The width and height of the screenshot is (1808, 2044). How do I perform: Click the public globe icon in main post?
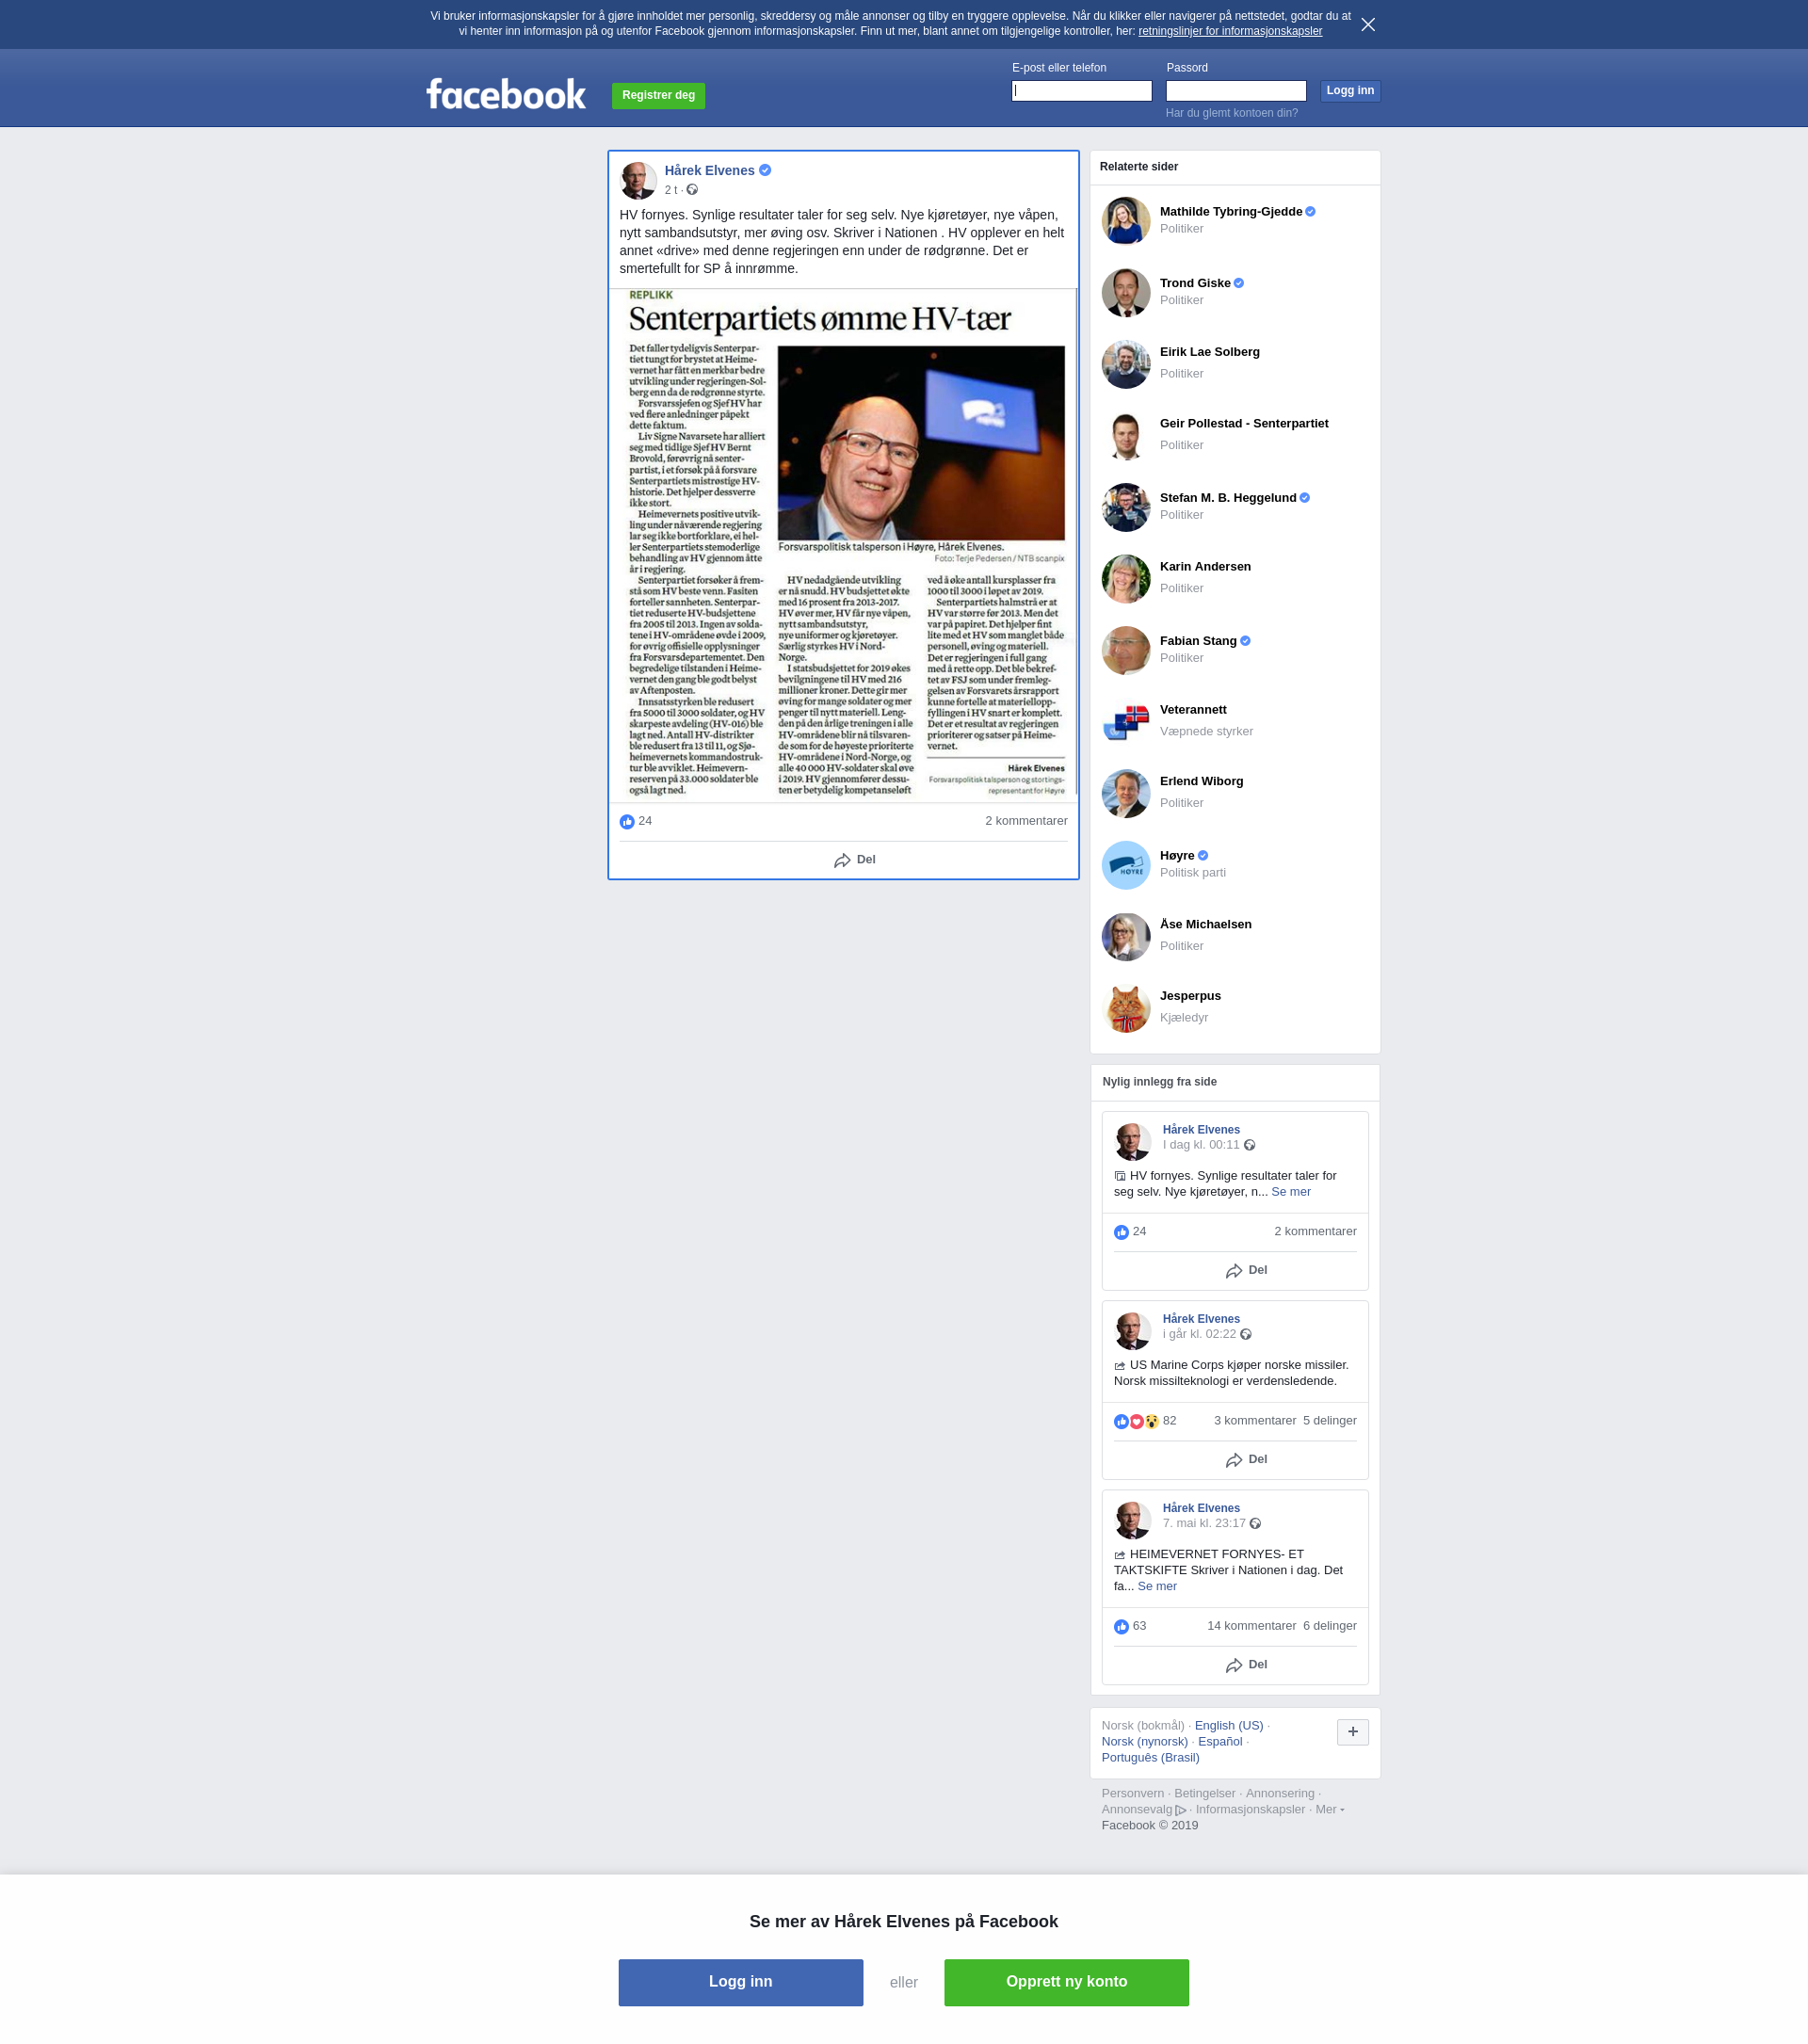692,190
